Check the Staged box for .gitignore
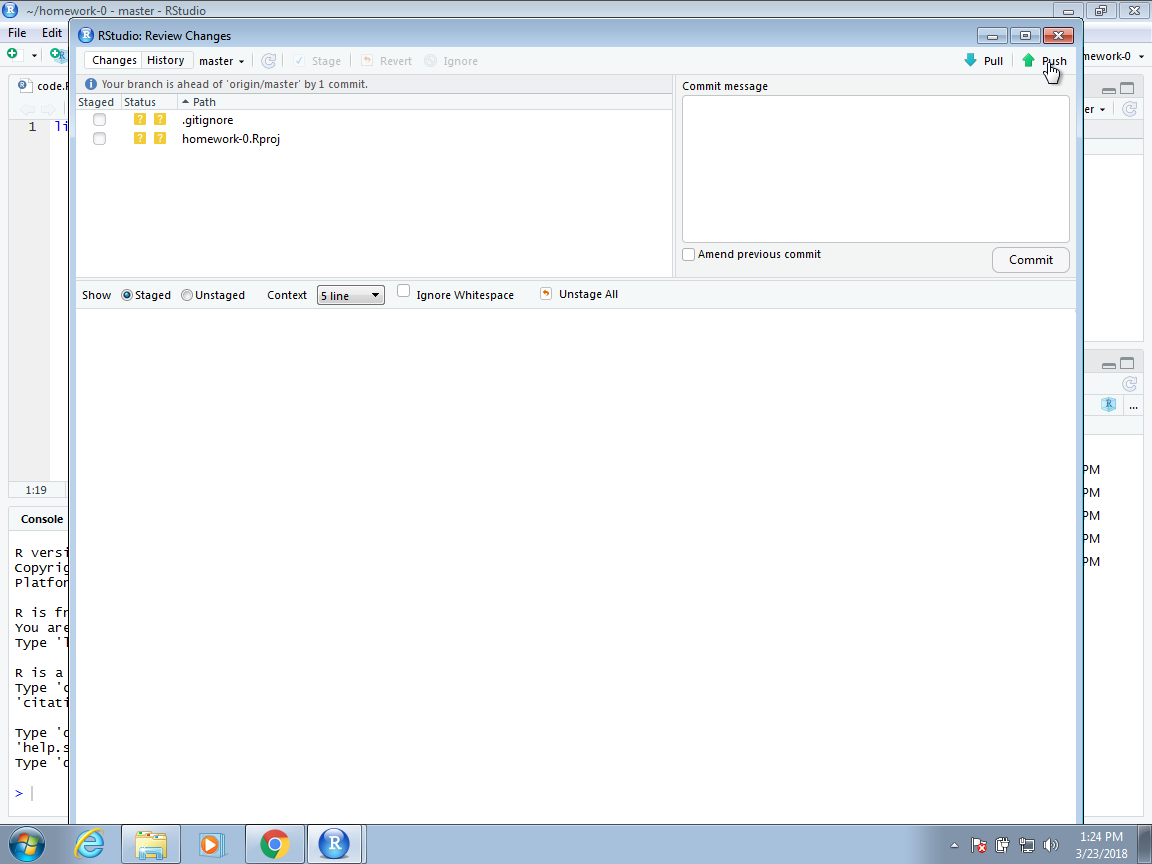The width and height of the screenshot is (1152, 864). pyautogui.click(x=99, y=120)
